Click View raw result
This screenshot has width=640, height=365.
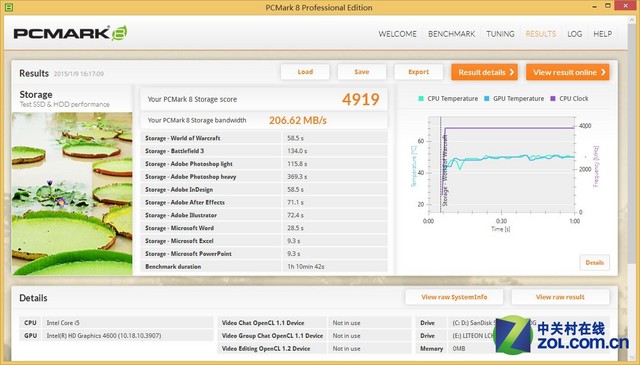pyautogui.click(x=560, y=297)
